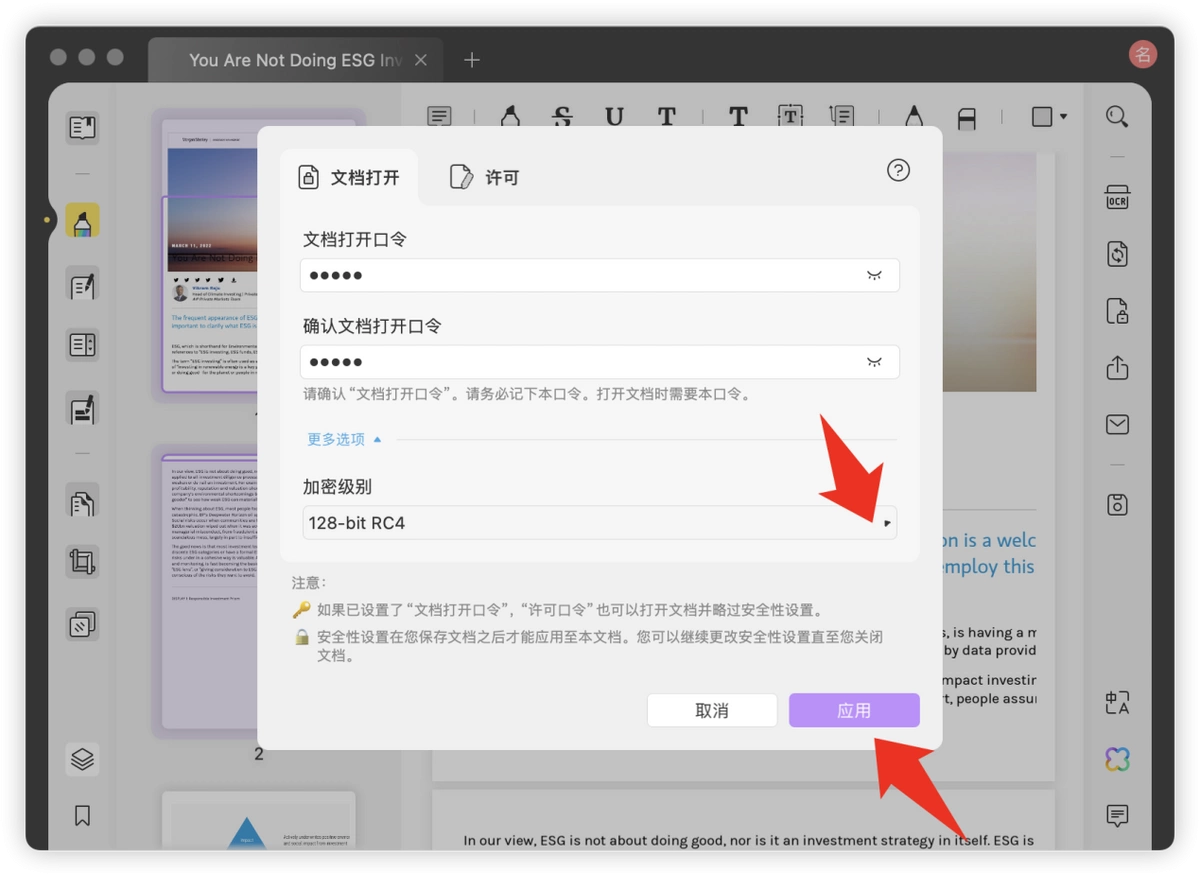Viewport: 1200px width, 876px height.
Task: Select the Underline U tool
Action: [x=614, y=117]
